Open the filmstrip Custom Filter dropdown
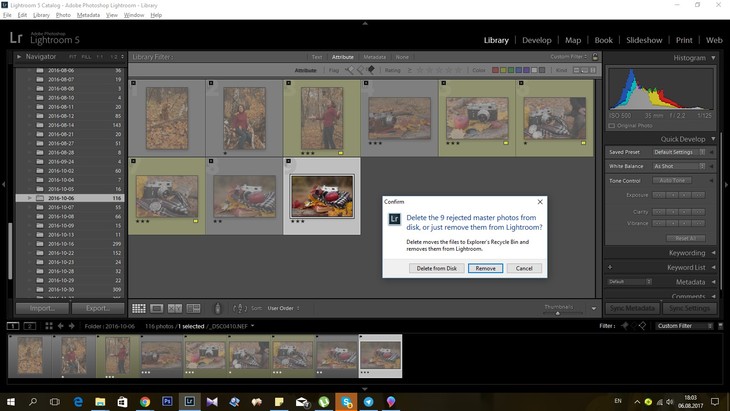730x411 pixels. [x=684, y=326]
